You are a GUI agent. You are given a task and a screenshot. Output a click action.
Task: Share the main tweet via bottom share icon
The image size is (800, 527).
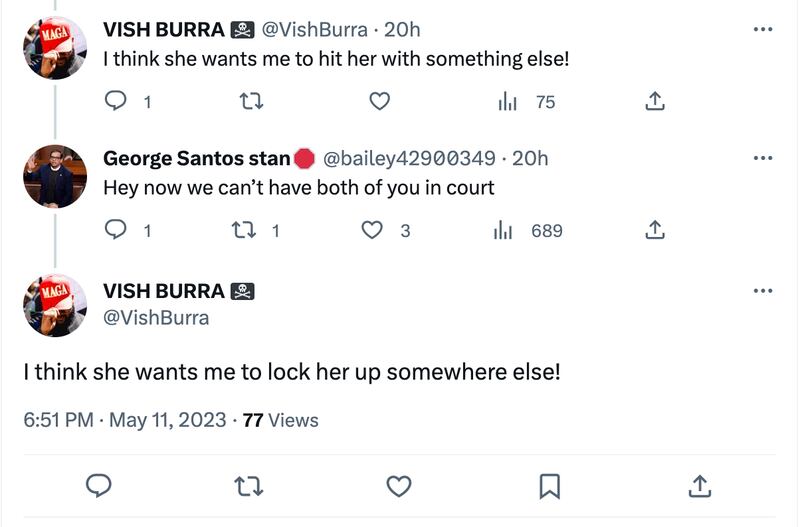(700, 486)
